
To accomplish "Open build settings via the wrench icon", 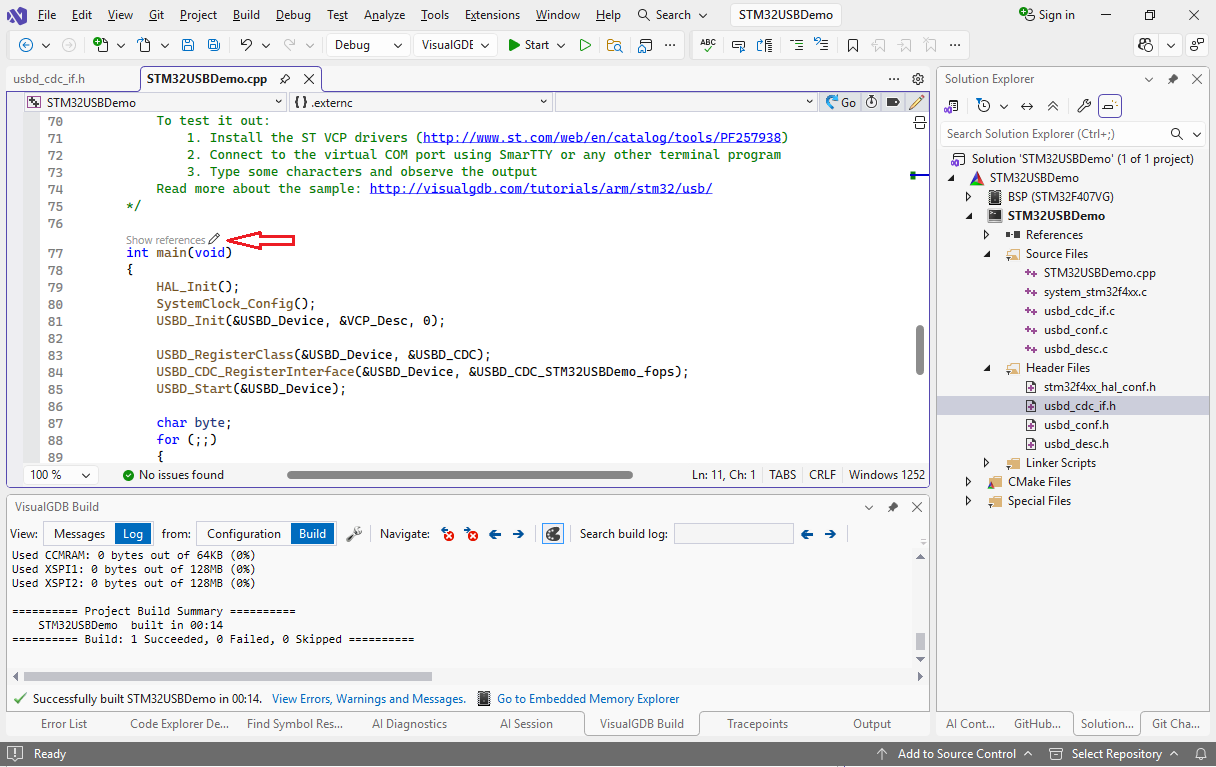I will [x=354, y=534].
